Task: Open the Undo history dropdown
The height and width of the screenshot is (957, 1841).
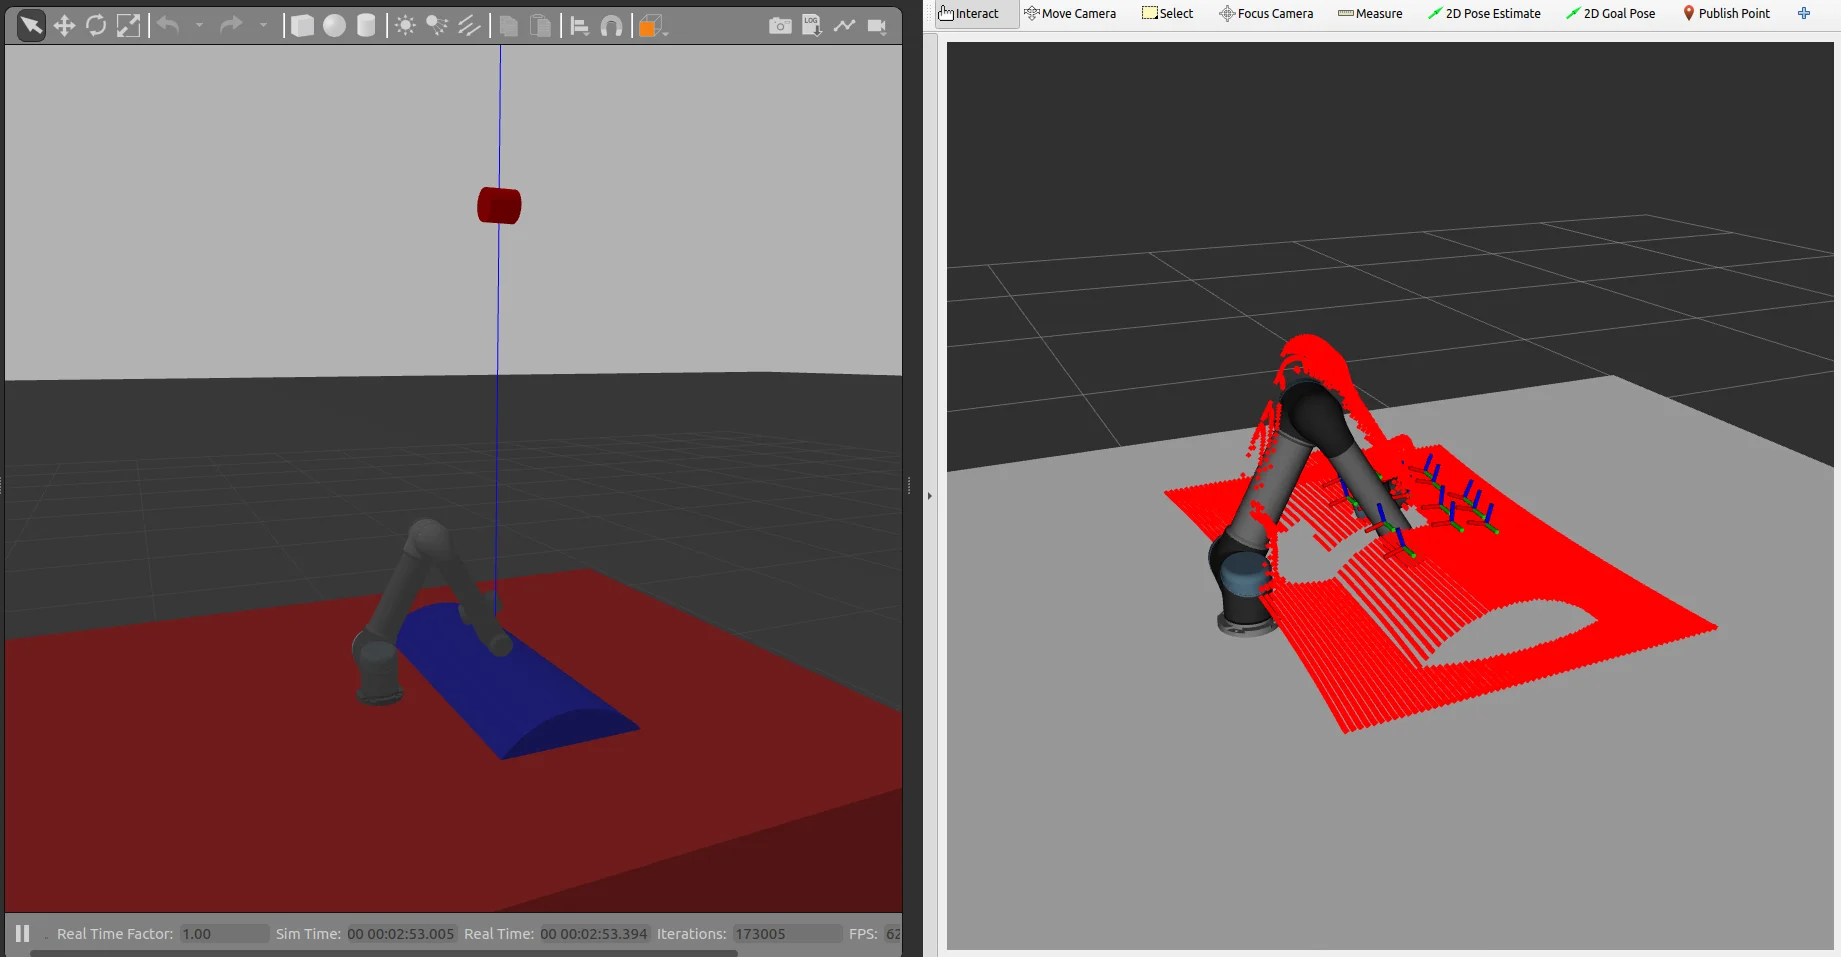Action: (200, 26)
